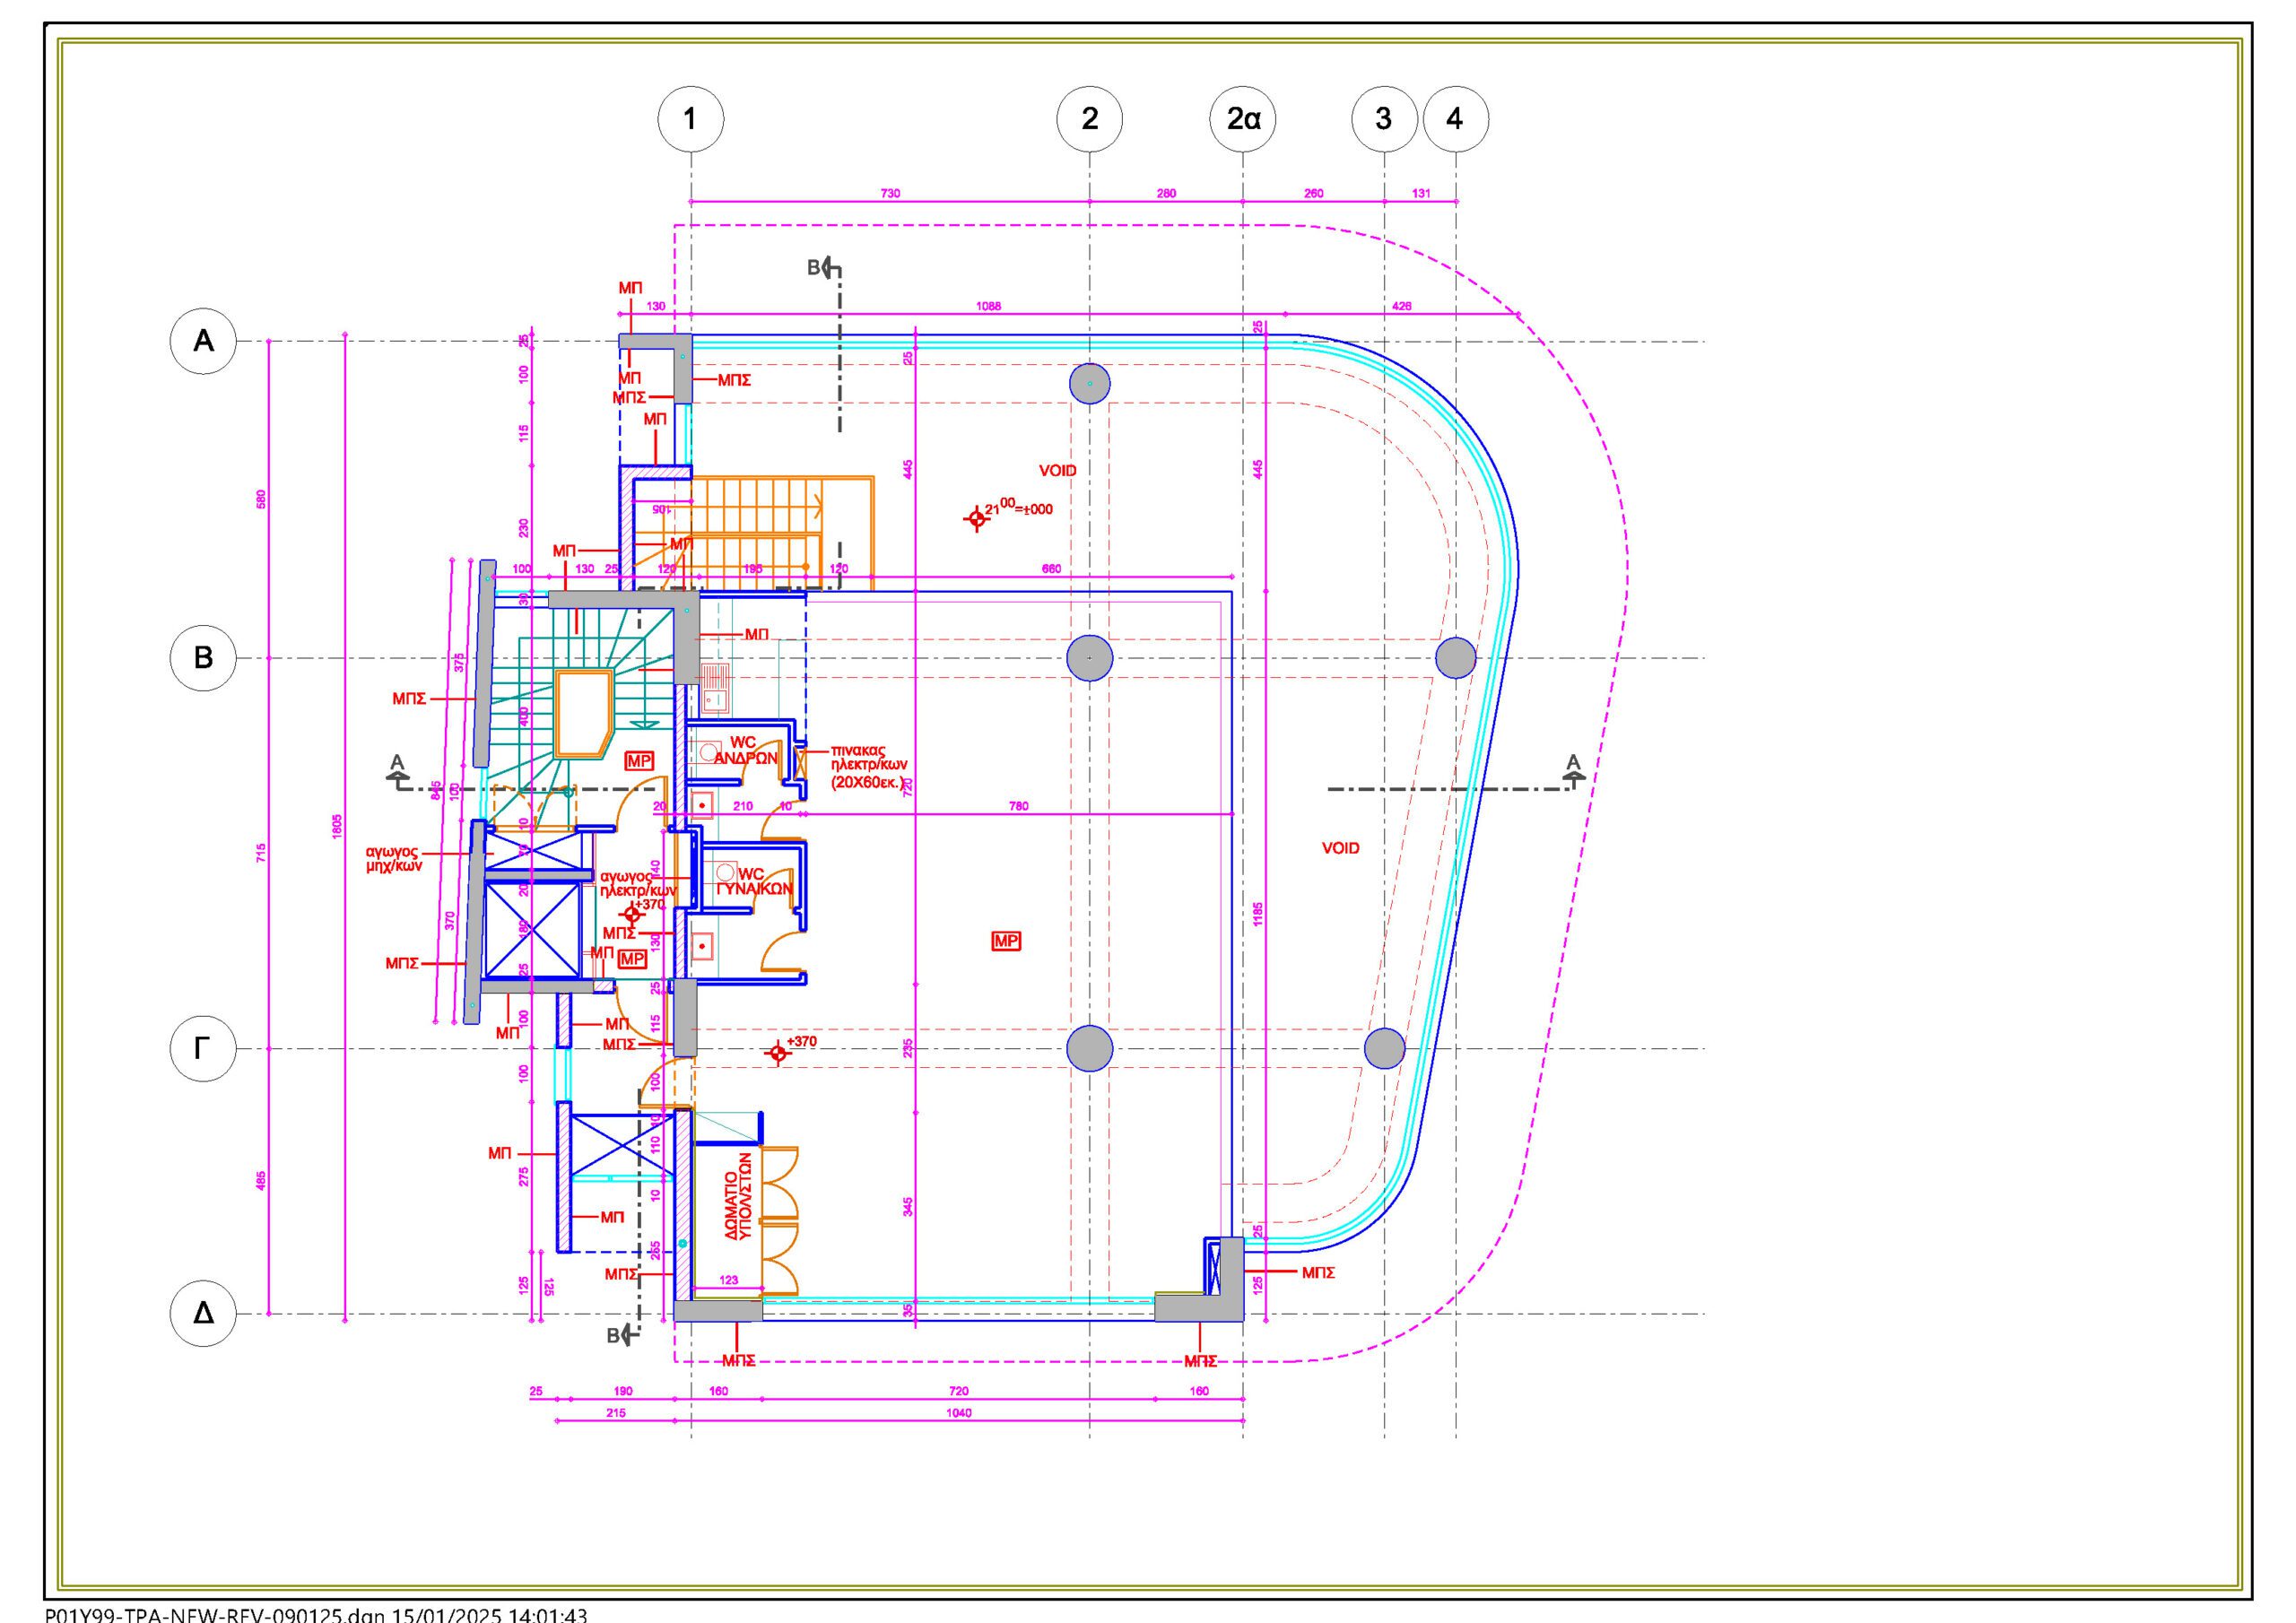Select the grid bubble numbered 1
Image resolution: width=2296 pixels, height=1623 pixels.
pos(690,119)
